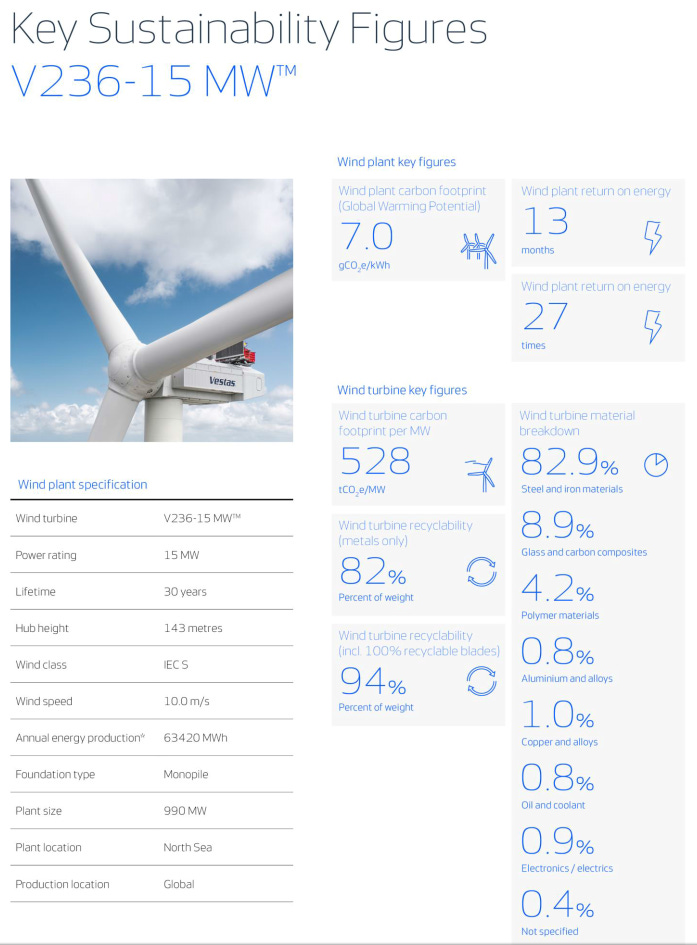Click the '4.2%' value
The height and width of the screenshot is (945, 697).
click(x=558, y=588)
